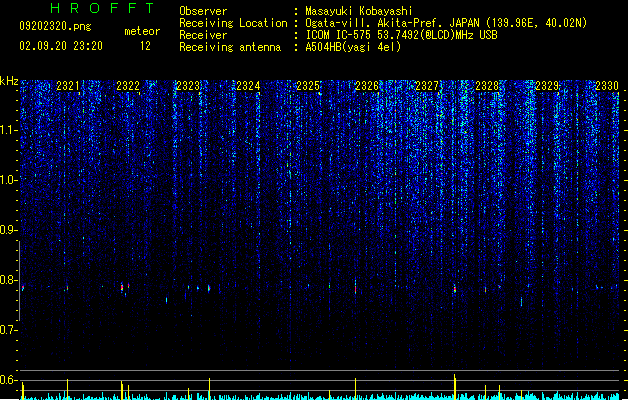Click the time marker 2328
The height and width of the screenshot is (400, 629).
487,86
